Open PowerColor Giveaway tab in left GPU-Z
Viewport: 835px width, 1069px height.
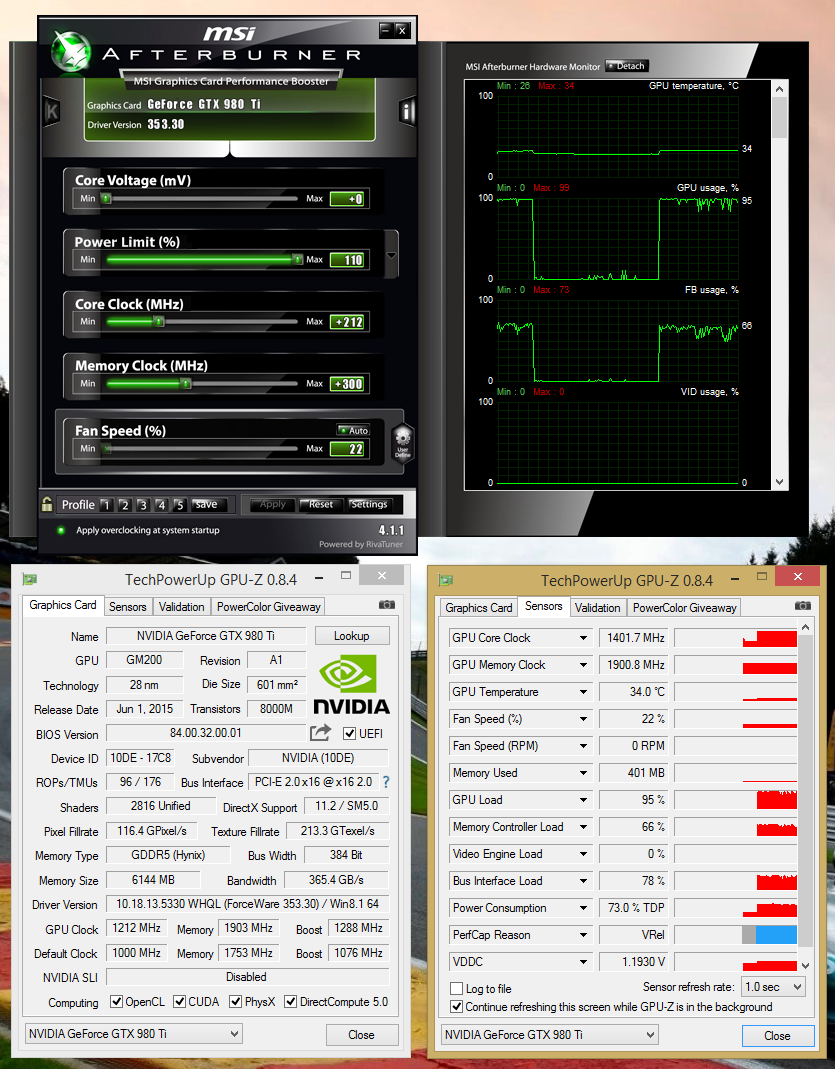click(x=269, y=607)
